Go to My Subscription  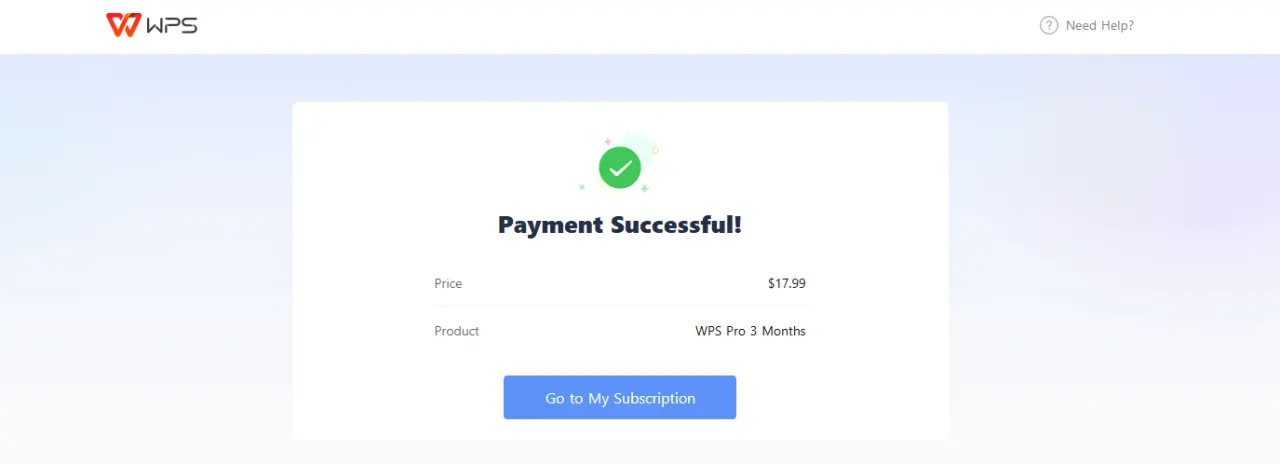click(x=620, y=397)
